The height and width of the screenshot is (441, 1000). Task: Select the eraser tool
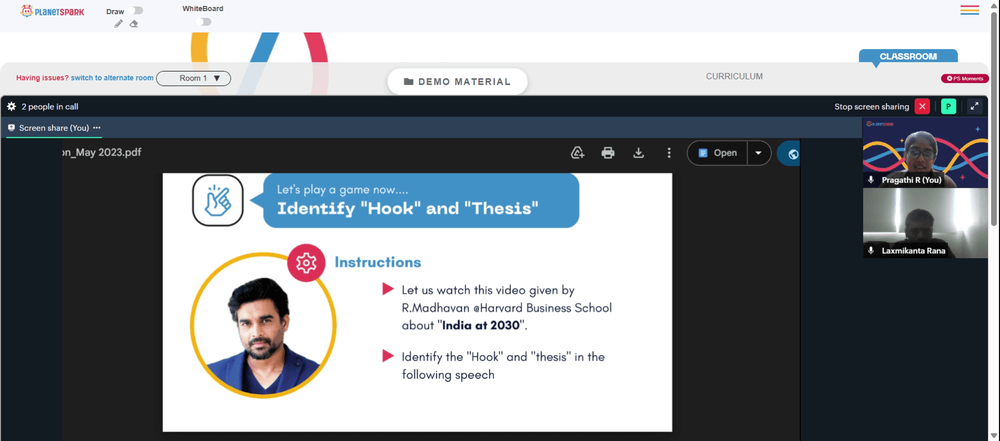tap(133, 24)
